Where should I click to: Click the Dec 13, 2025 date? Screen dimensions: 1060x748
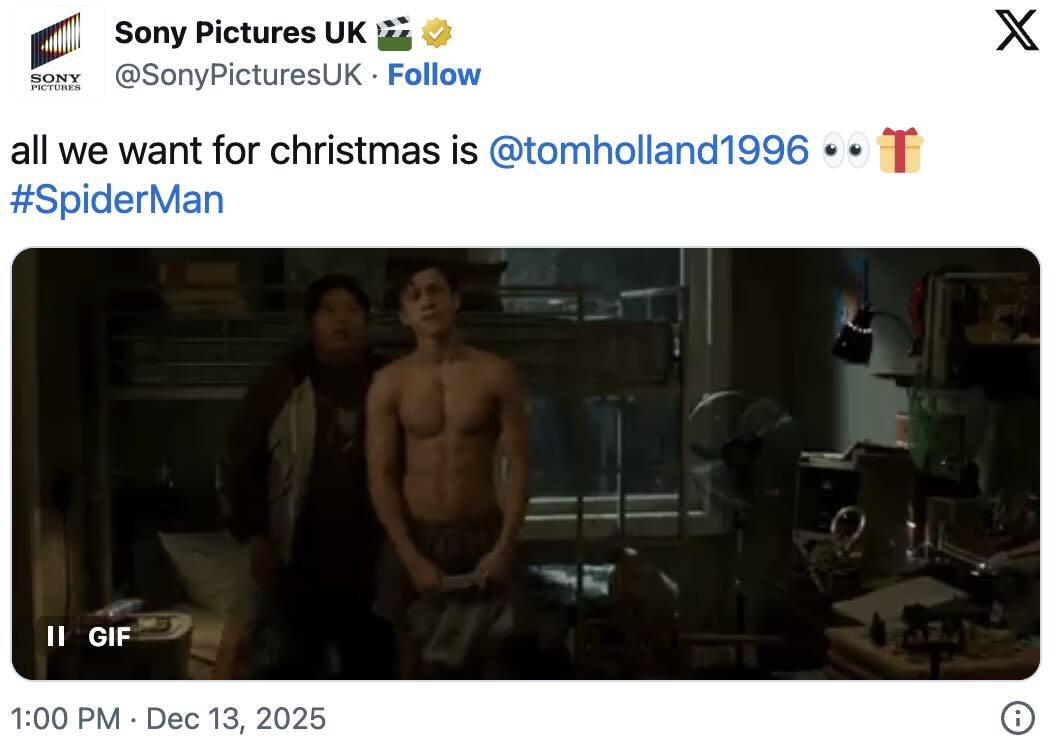click(x=236, y=718)
